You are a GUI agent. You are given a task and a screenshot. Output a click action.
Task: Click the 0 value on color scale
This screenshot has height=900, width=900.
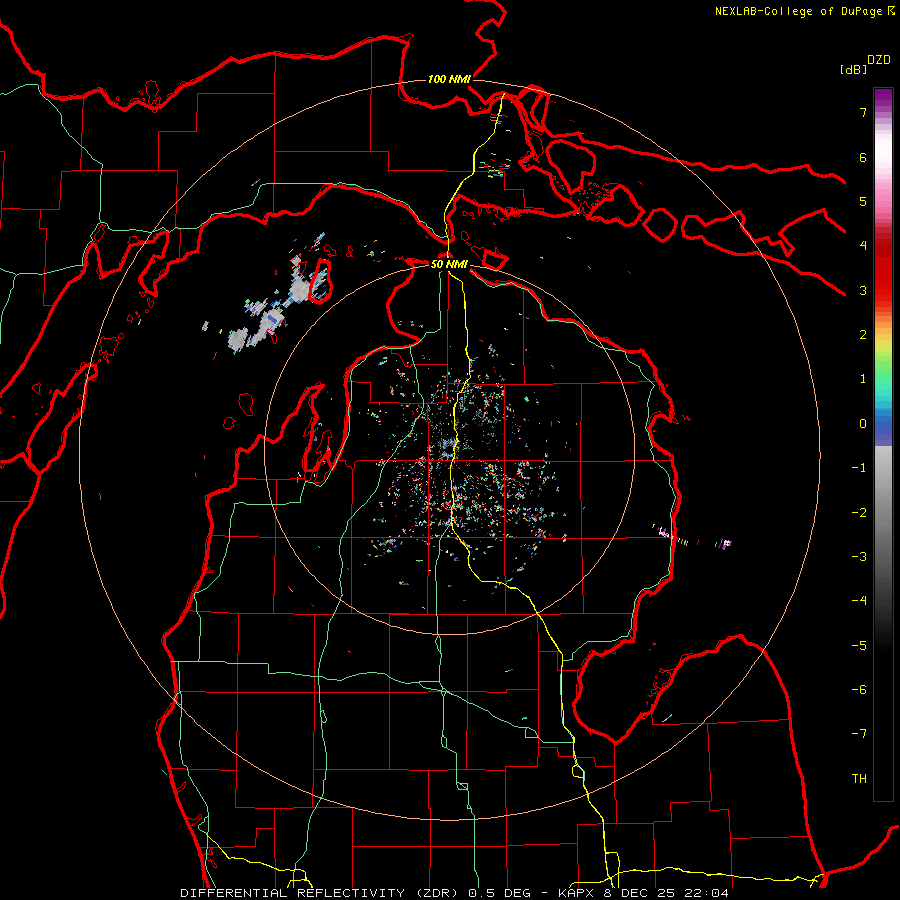pos(863,424)
